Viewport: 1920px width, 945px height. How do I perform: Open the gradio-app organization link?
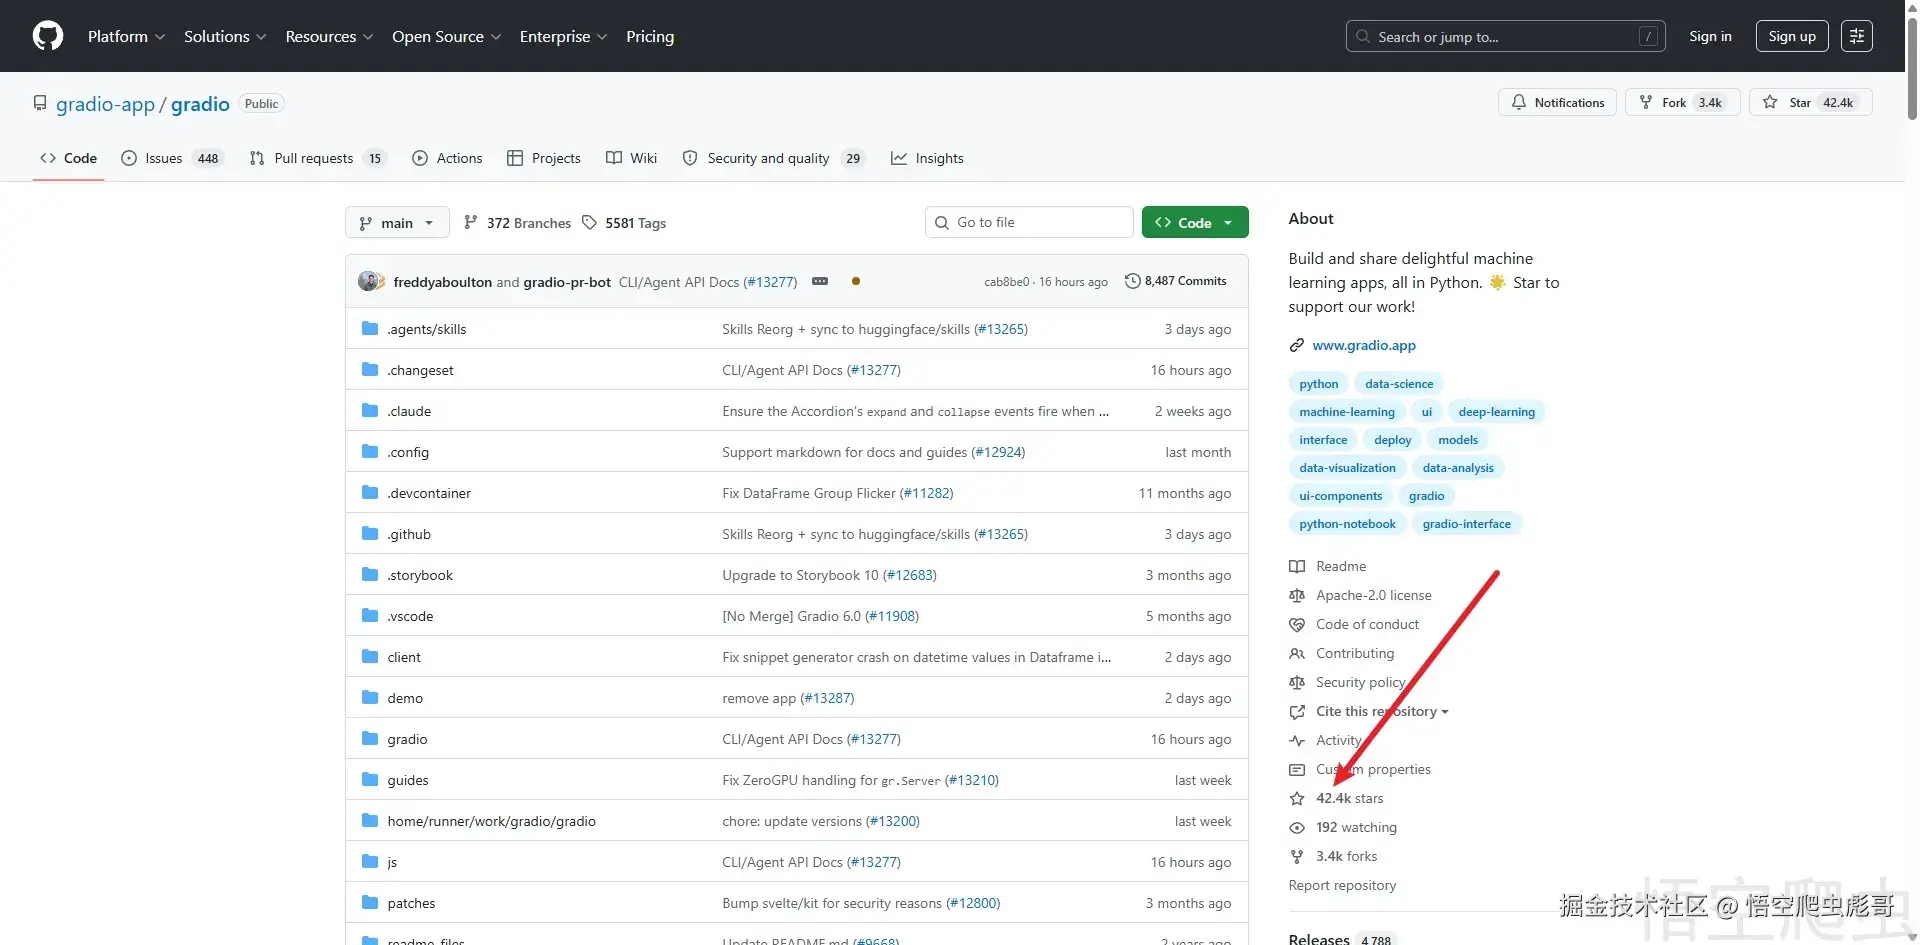click(105, 104)
